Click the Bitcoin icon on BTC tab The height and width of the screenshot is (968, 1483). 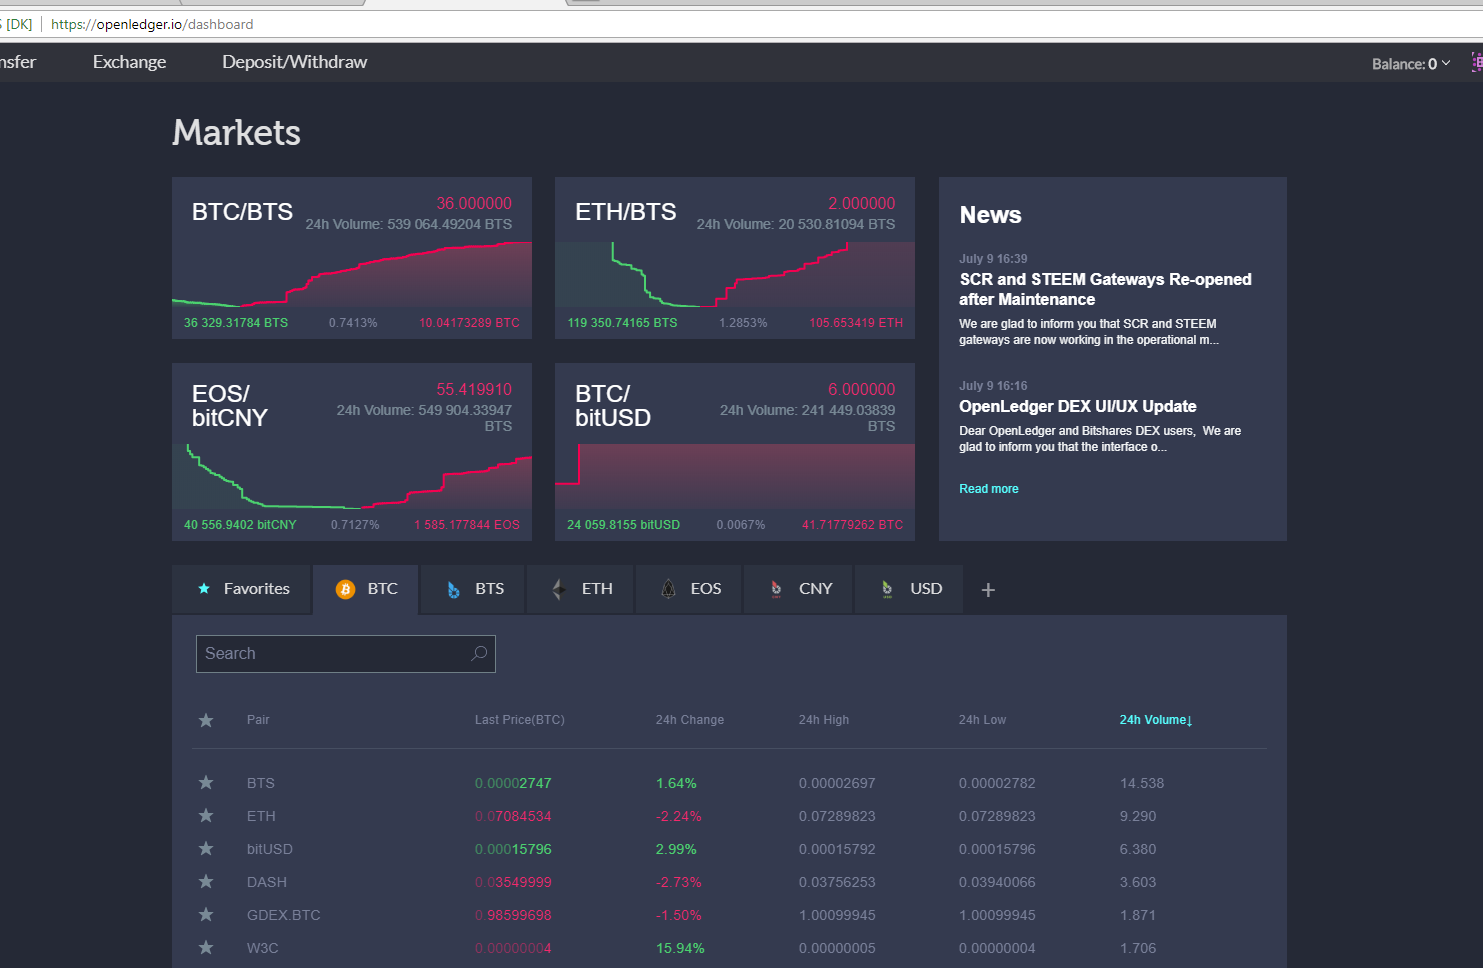(x=345, y=589)
